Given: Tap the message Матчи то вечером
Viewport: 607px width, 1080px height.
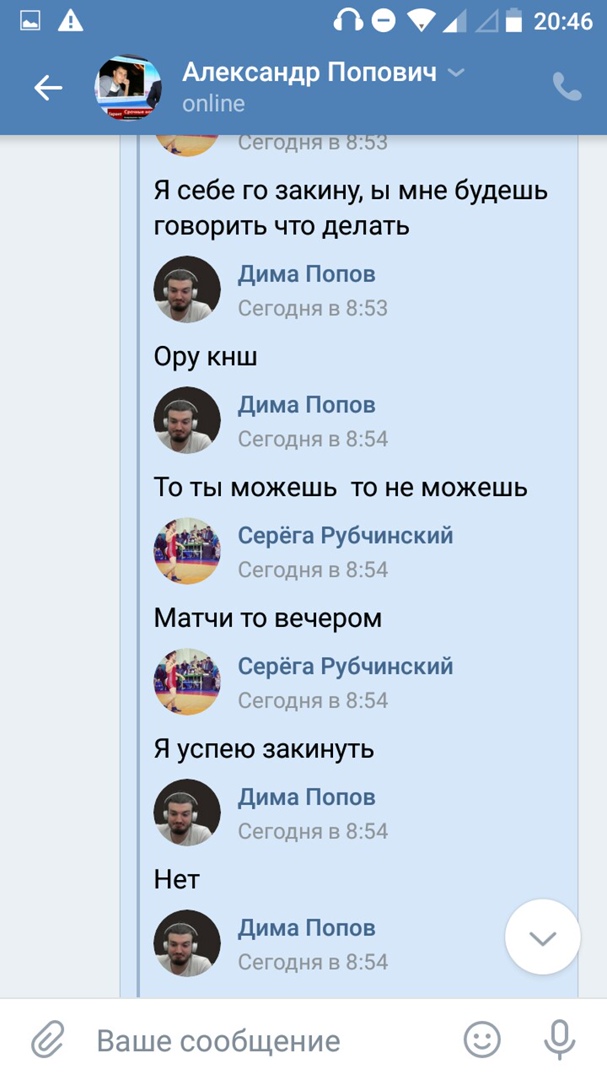Looking at the screenshot, I should 268,618.
